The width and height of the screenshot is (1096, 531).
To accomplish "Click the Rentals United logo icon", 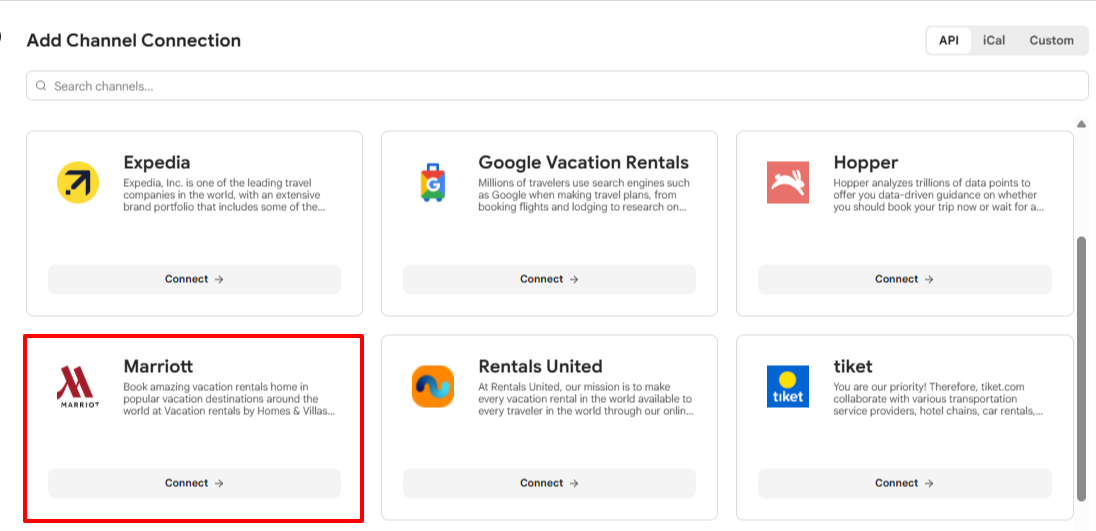I will point(433,386).
